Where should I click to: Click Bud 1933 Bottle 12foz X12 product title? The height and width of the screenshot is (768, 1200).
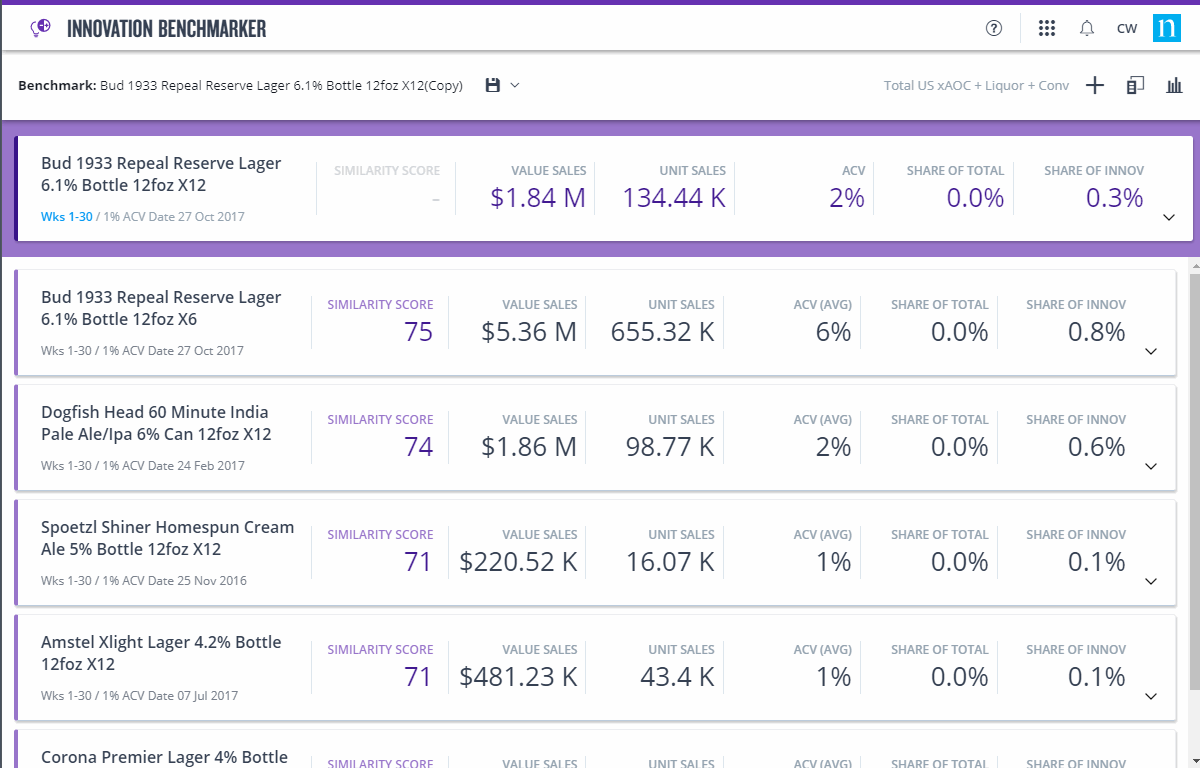point(161,174)
